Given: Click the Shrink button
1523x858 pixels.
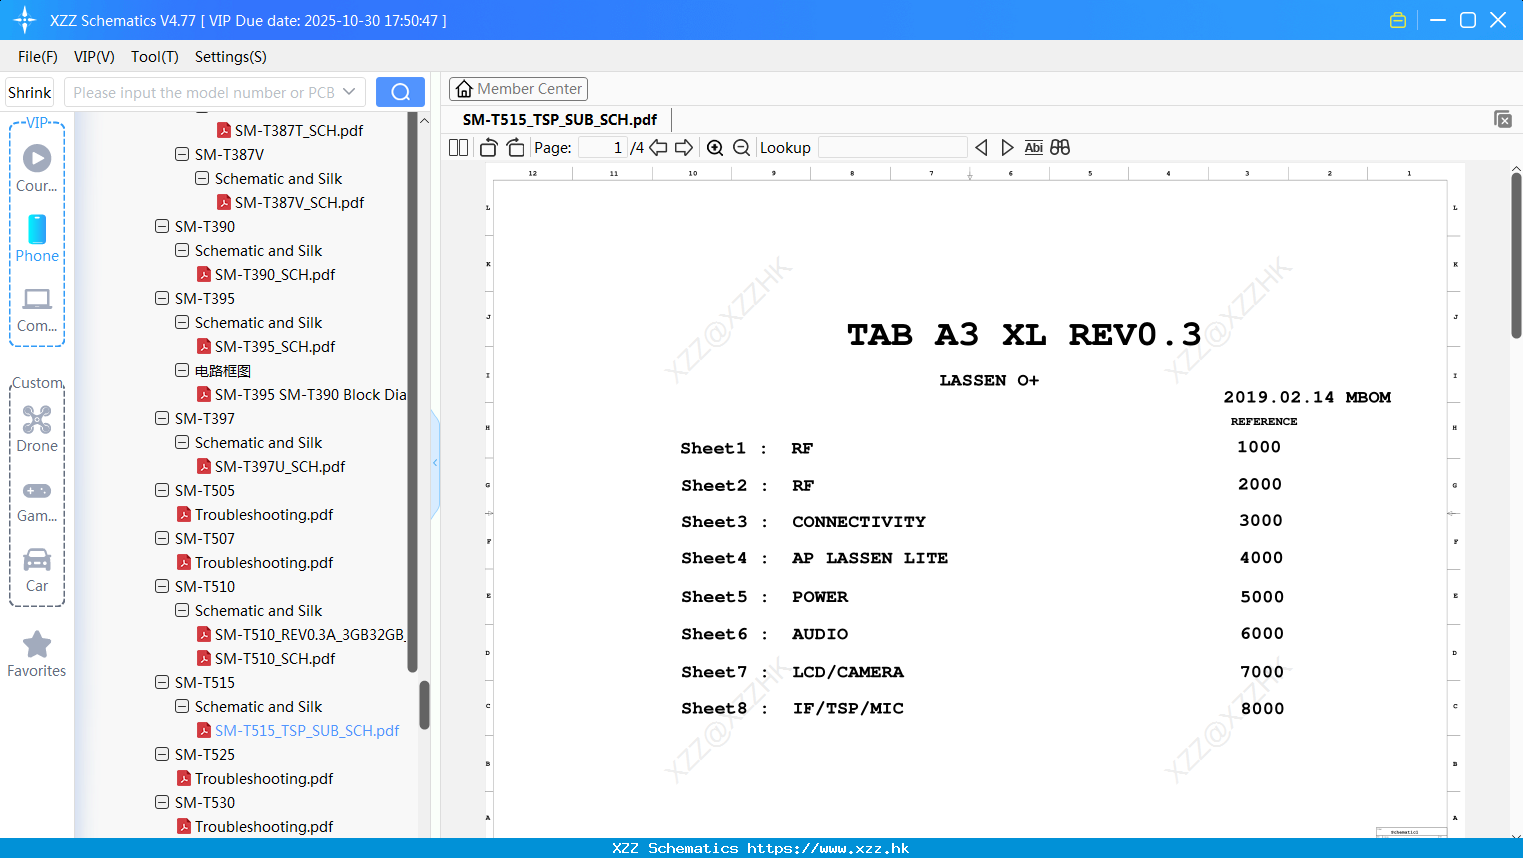Looking at the screenshot, I should point(29,92).
